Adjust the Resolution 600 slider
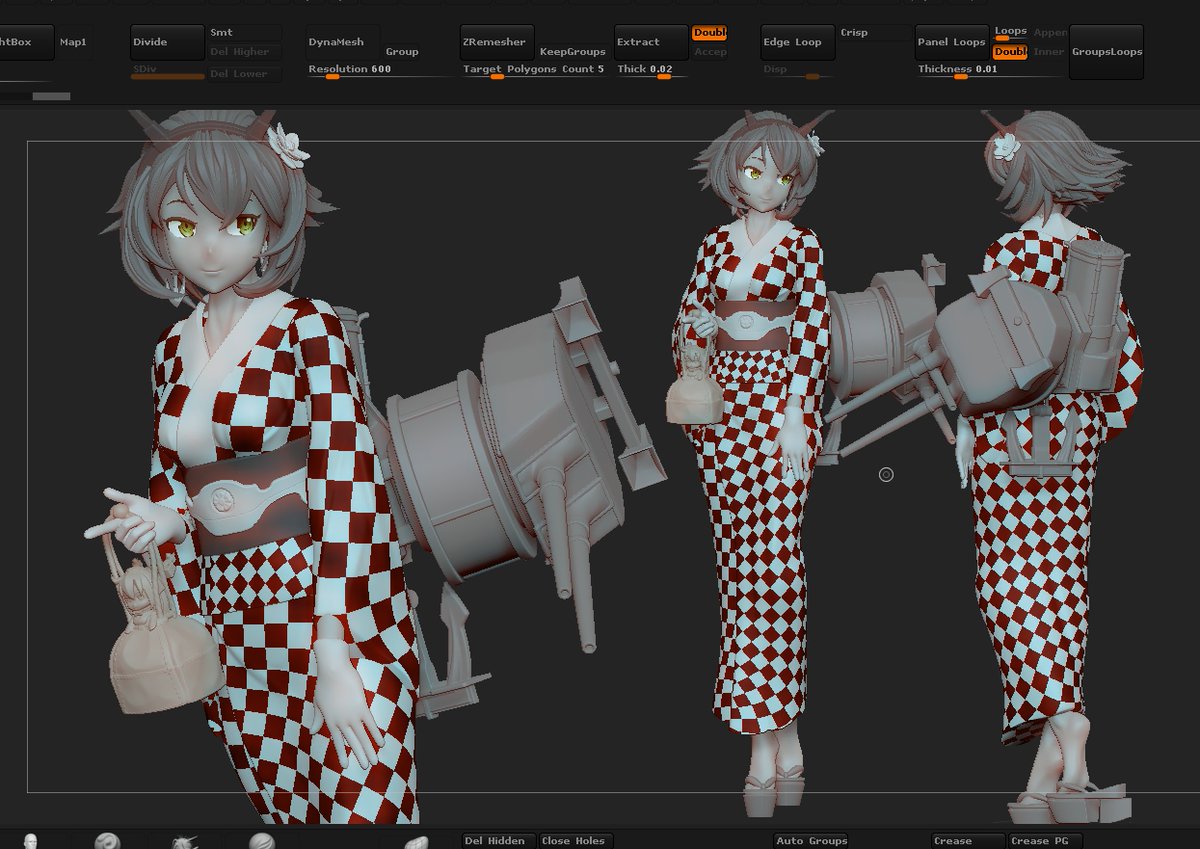This screenshot has height=849, width=1200. (380, 72)
